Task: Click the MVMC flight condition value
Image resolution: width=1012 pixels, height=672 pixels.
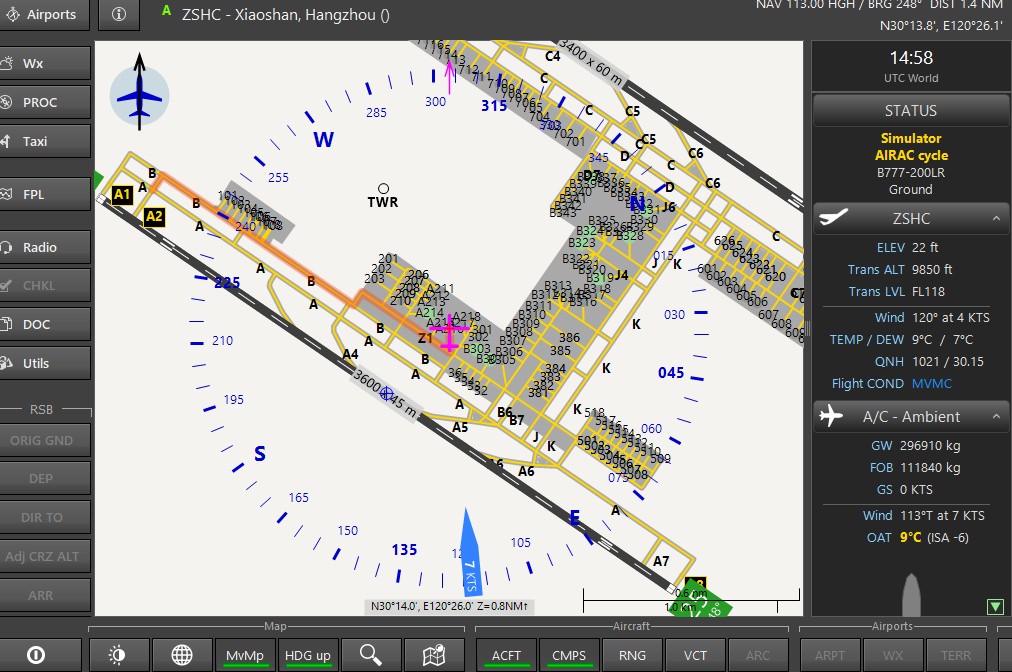Action: [931, 383]
